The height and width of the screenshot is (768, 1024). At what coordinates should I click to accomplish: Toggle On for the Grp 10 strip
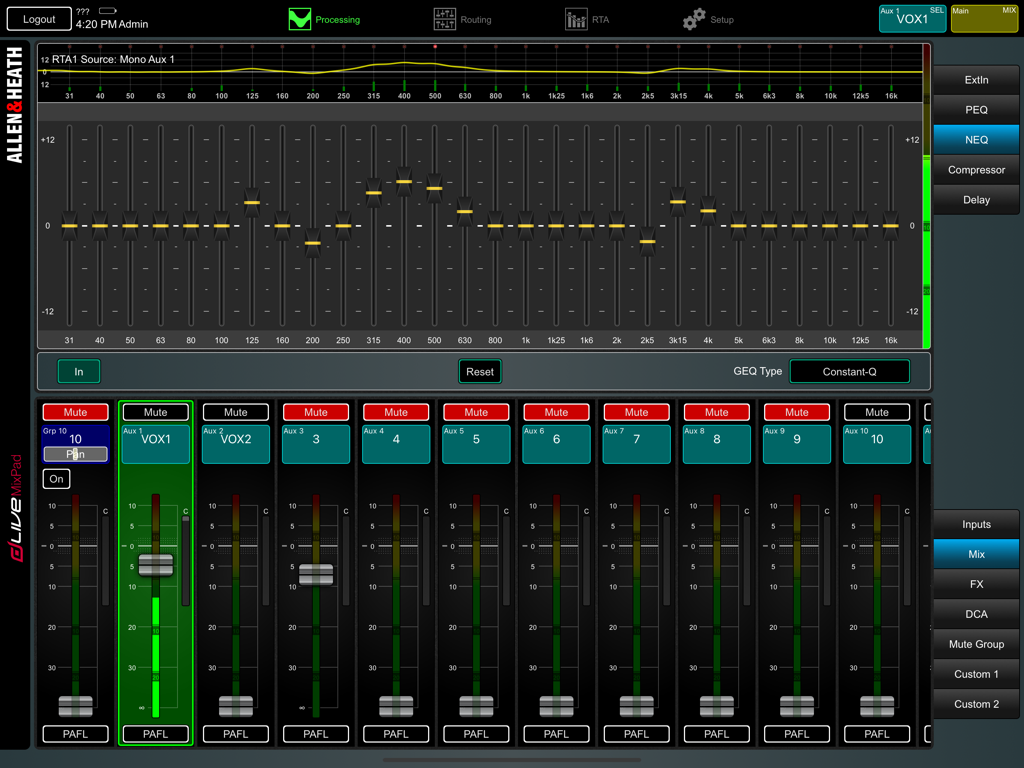coord(56,479)
